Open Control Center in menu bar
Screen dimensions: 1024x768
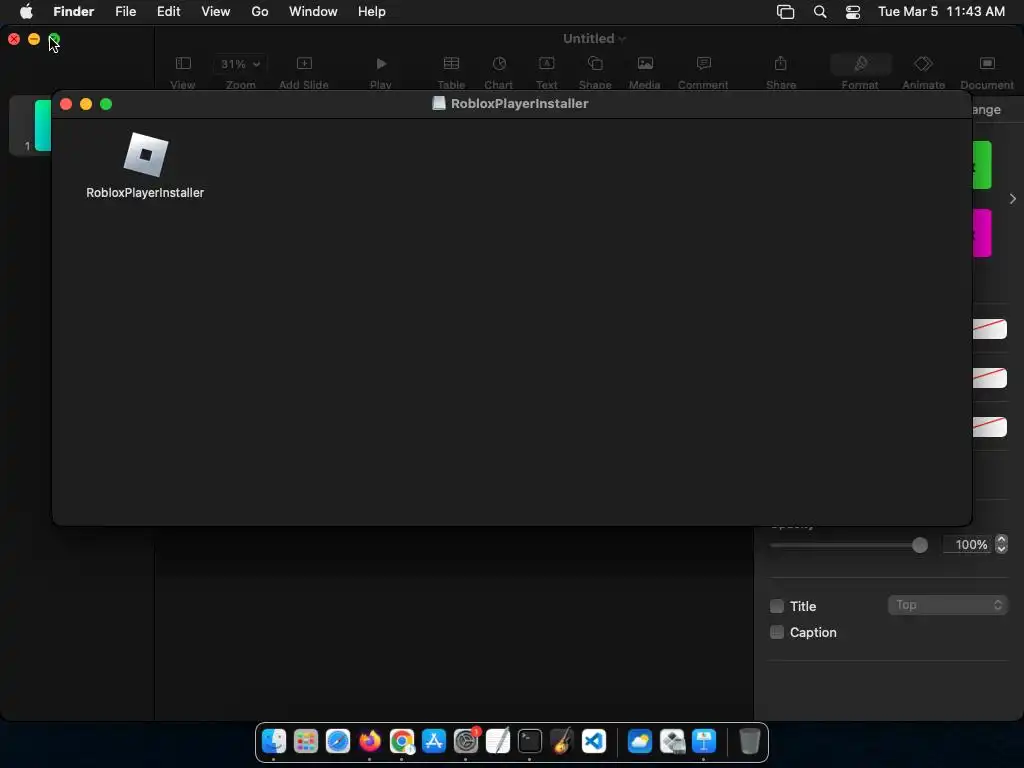pos(853,12)
